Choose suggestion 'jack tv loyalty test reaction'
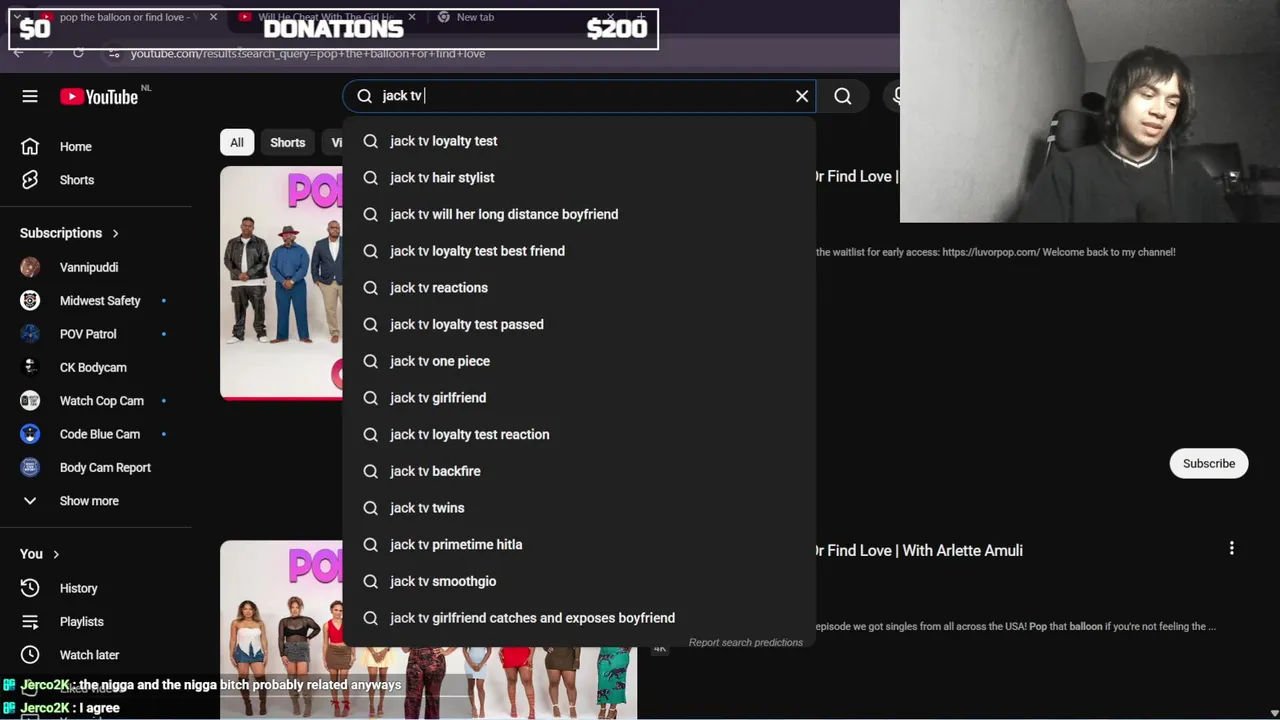 coord(579,434)
